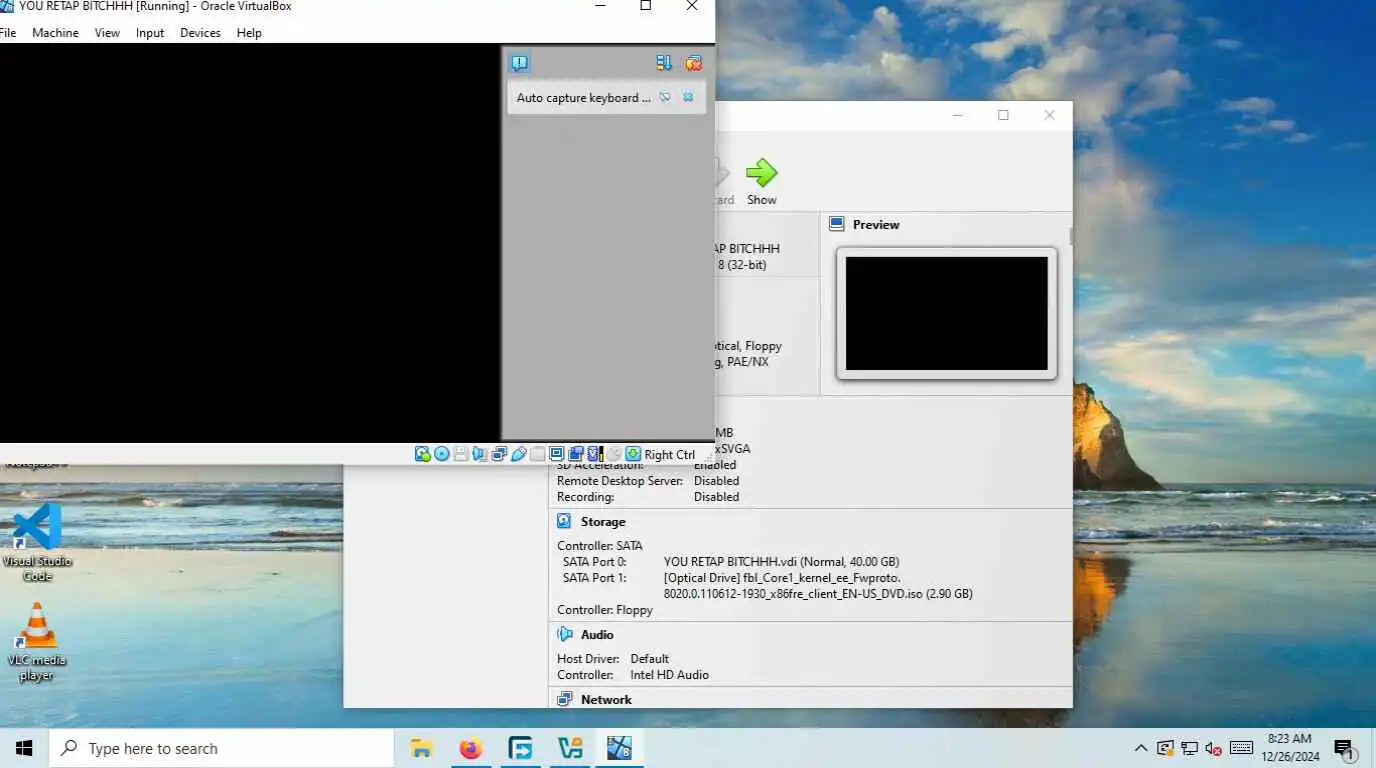The height and width of the screenshot is (768, 1376).
Task: Switch to the VirtualBox Manager taskbar icon
Action: click(x=570, y=748)
